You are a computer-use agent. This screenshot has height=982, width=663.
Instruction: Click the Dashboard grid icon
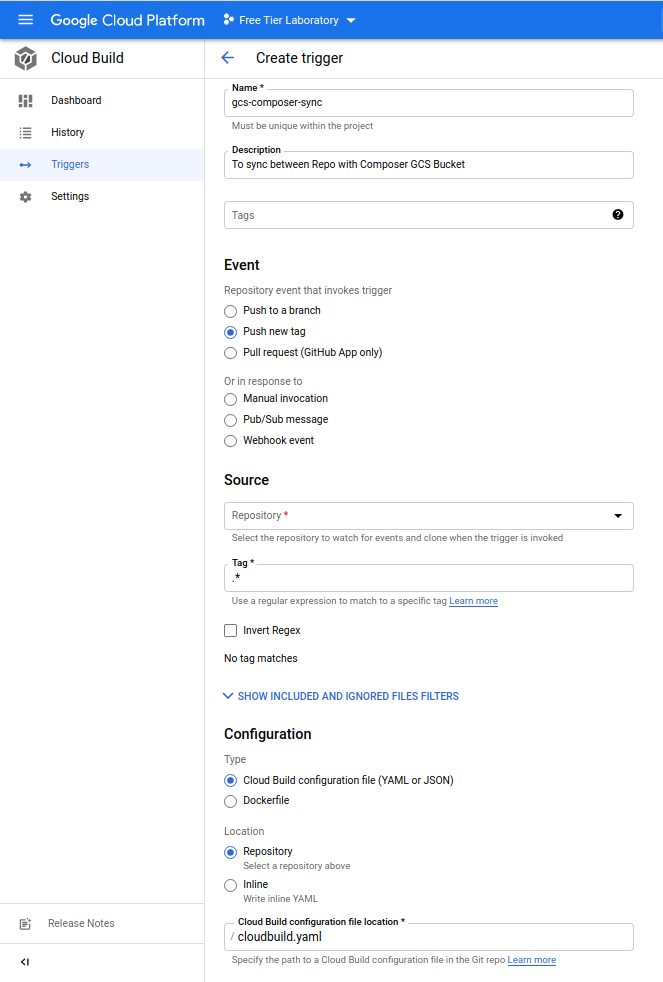click(x=26, y=101)
